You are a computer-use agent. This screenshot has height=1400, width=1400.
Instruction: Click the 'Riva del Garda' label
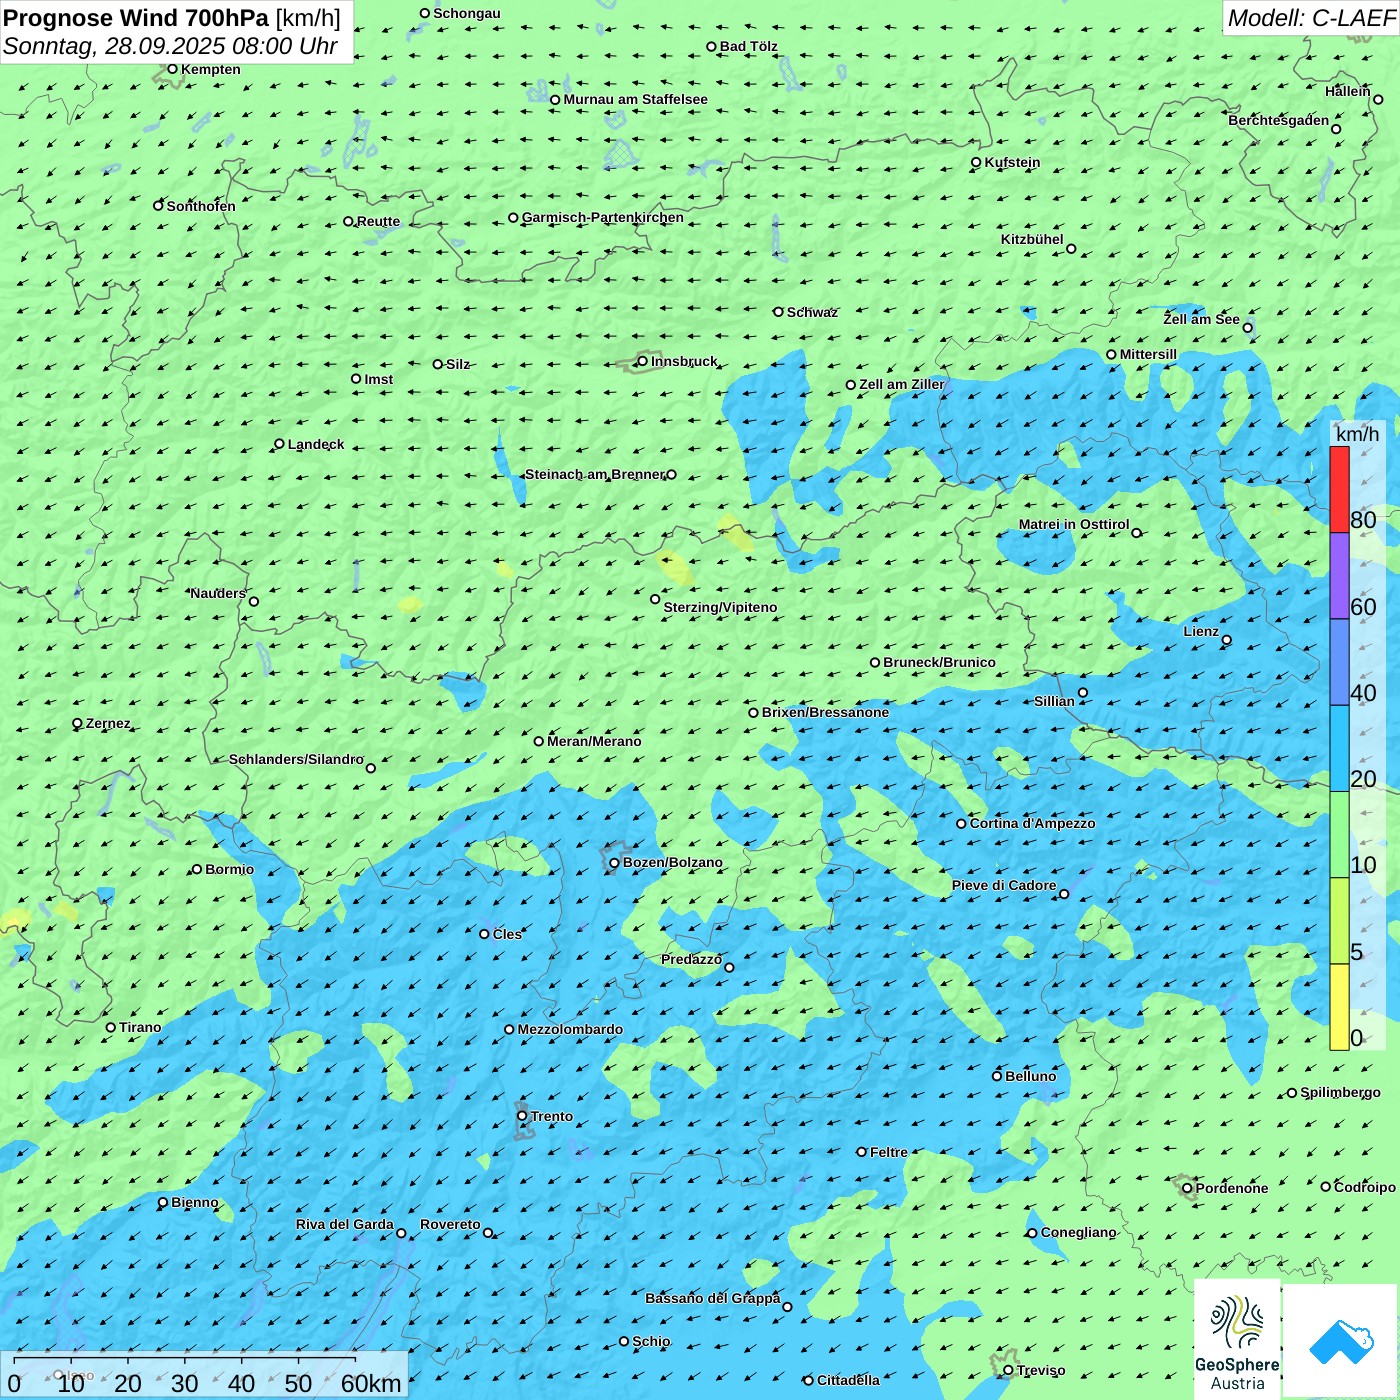click(x=345, y=1224)
